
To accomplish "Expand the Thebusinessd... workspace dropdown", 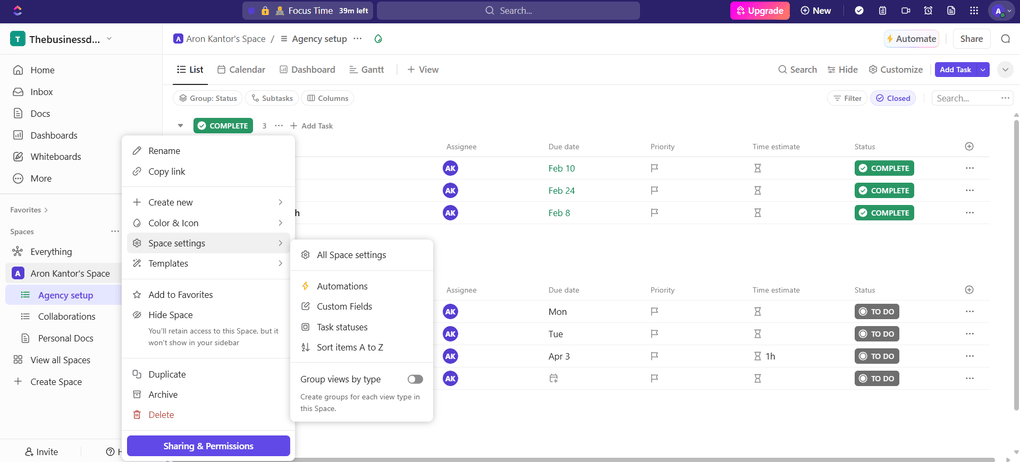I will pos(109,38).
